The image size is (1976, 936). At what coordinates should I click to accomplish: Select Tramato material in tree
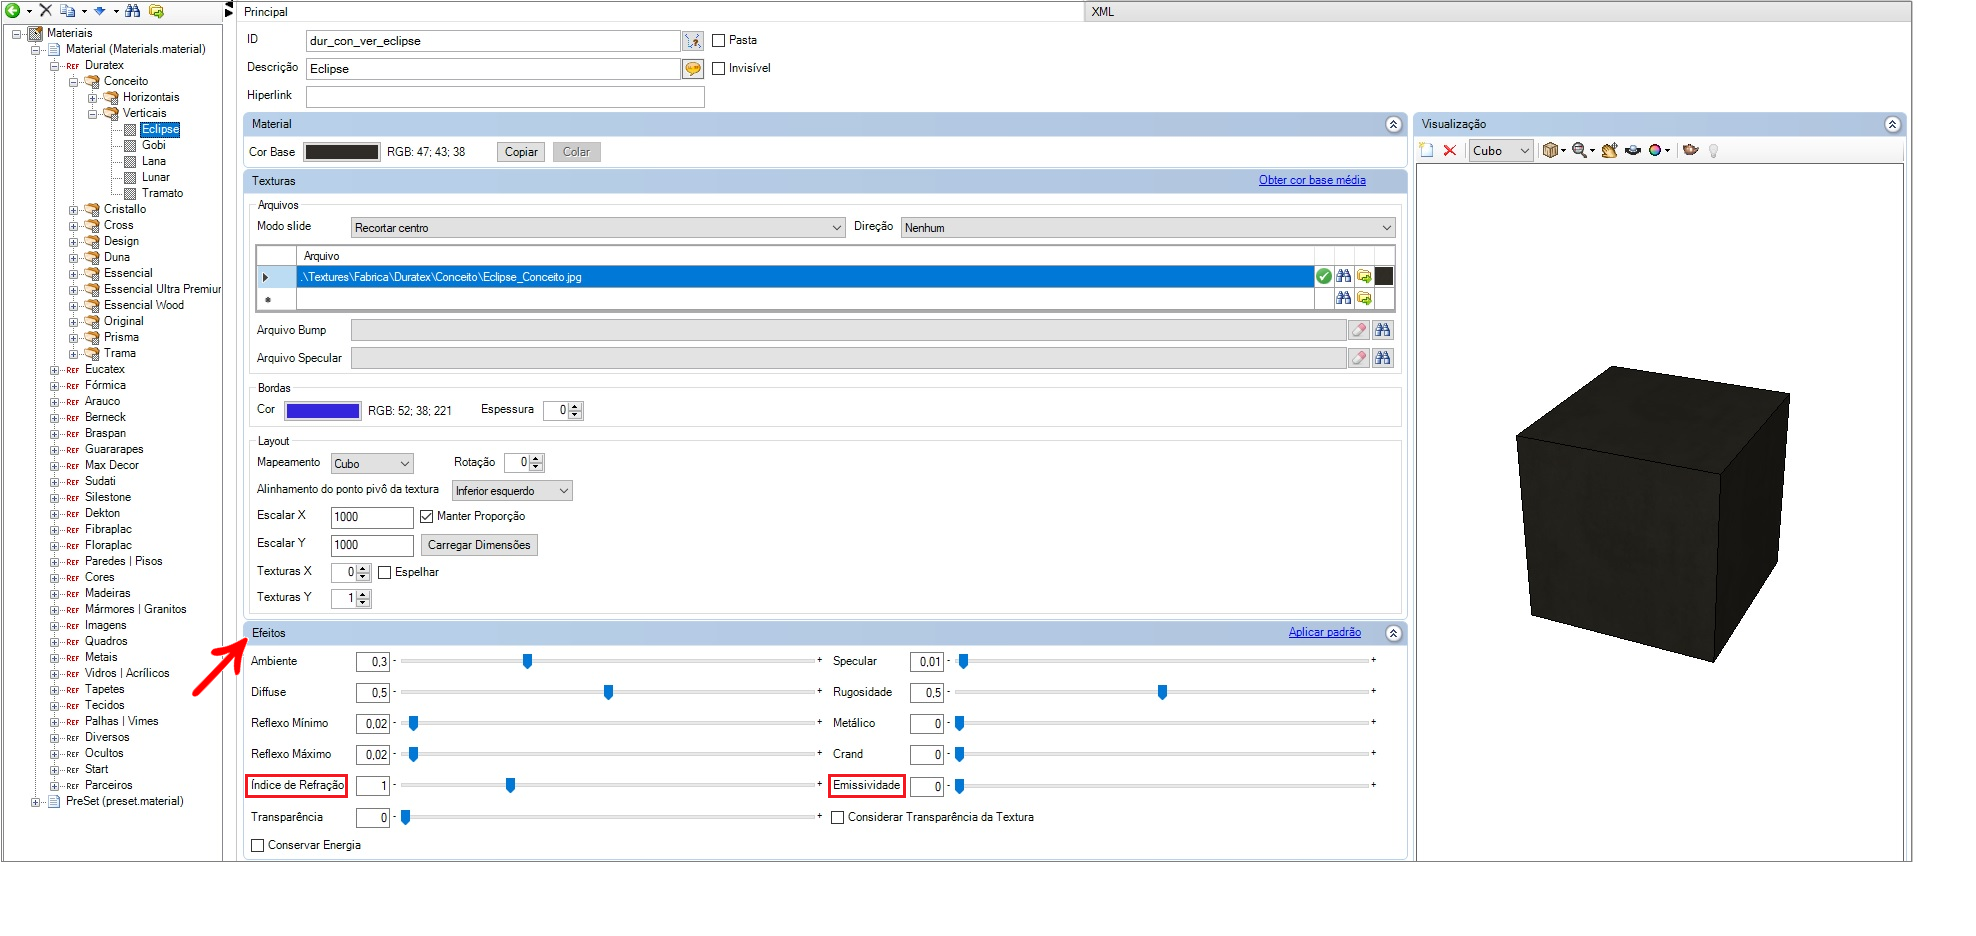point(162,194)
